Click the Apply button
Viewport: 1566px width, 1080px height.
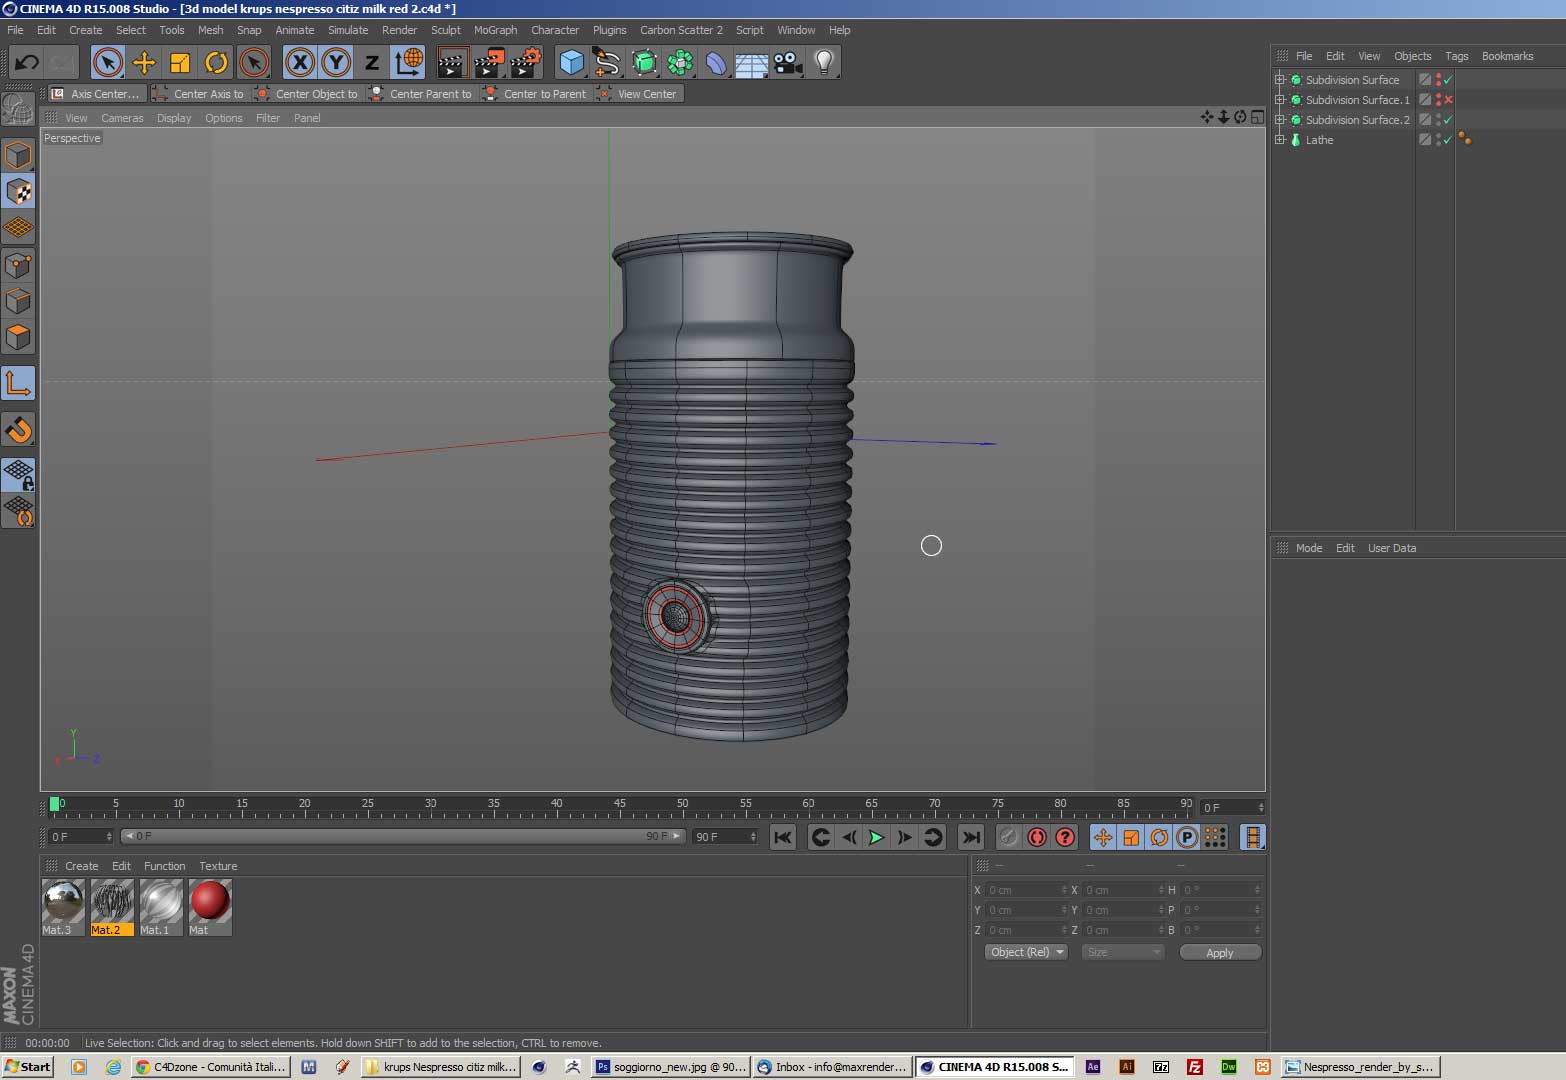point(1219,953)
